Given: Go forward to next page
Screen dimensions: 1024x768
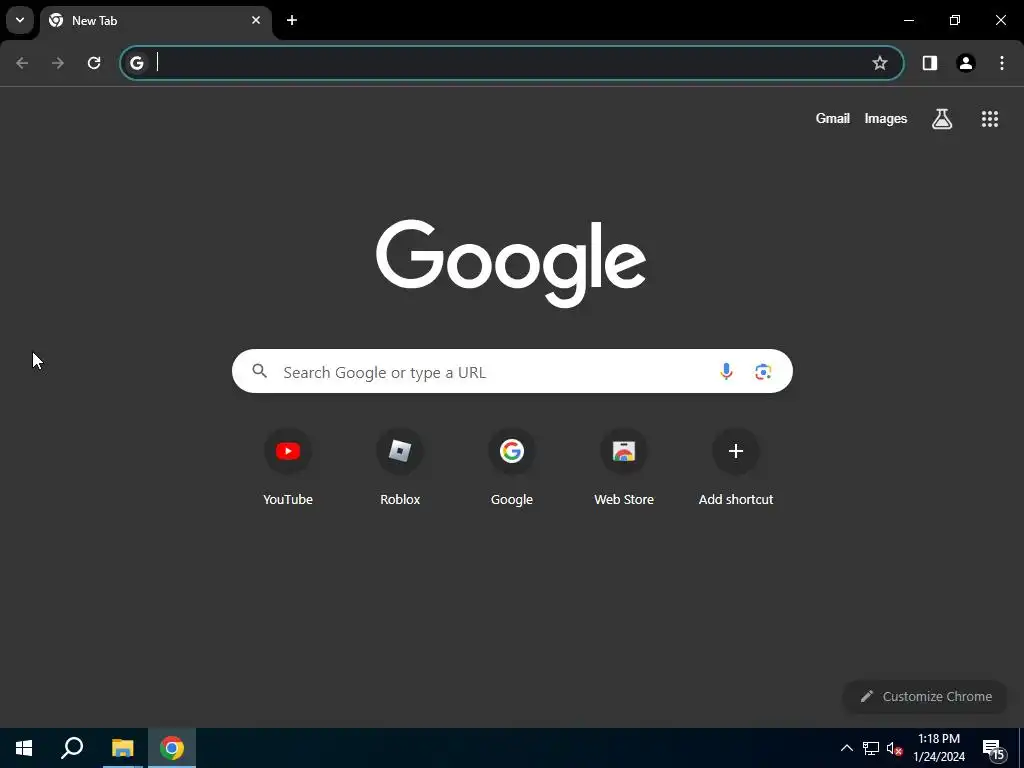Looking at the screenshot, I should tap(58, 63).
